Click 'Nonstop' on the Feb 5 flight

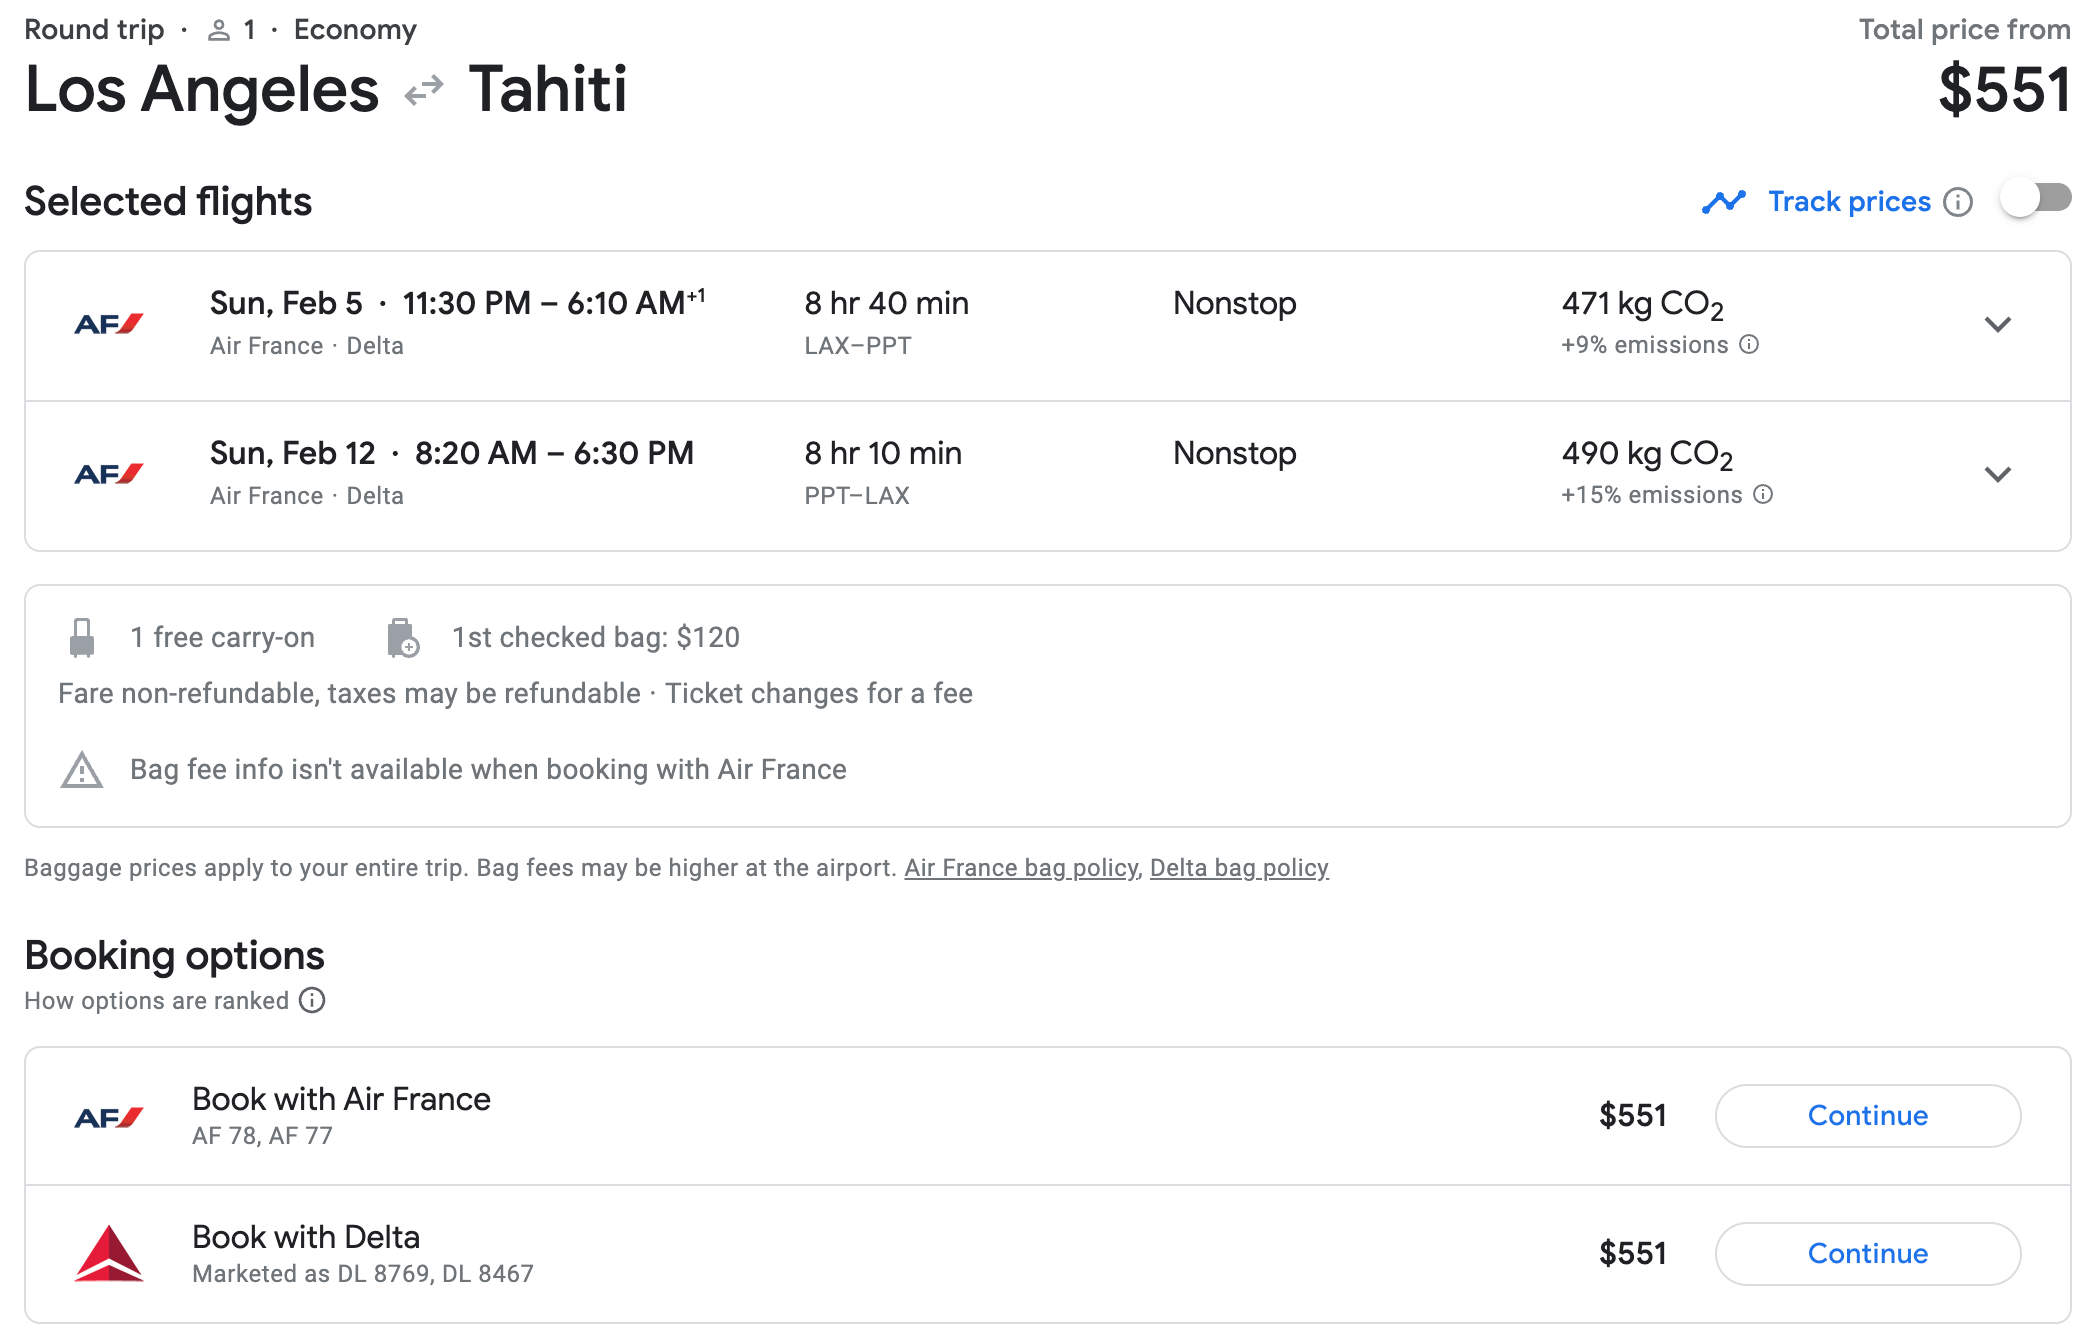(1234, 303)
